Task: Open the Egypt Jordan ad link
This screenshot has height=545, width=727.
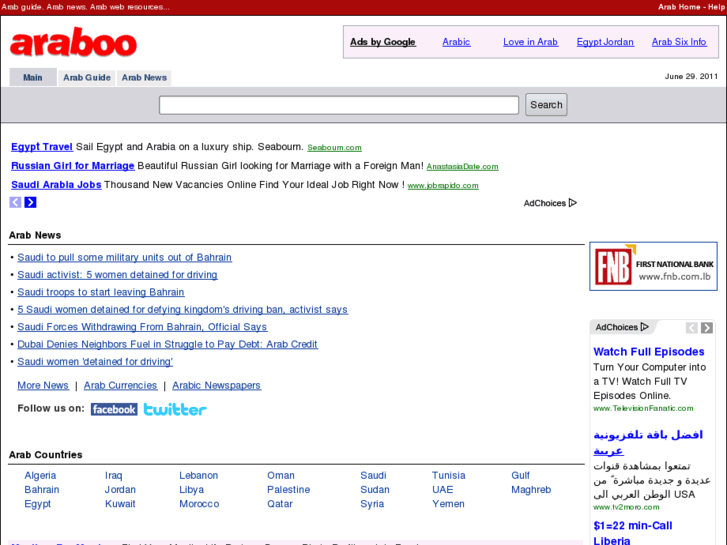Action: pyautogui.click(x=605, y=42)
